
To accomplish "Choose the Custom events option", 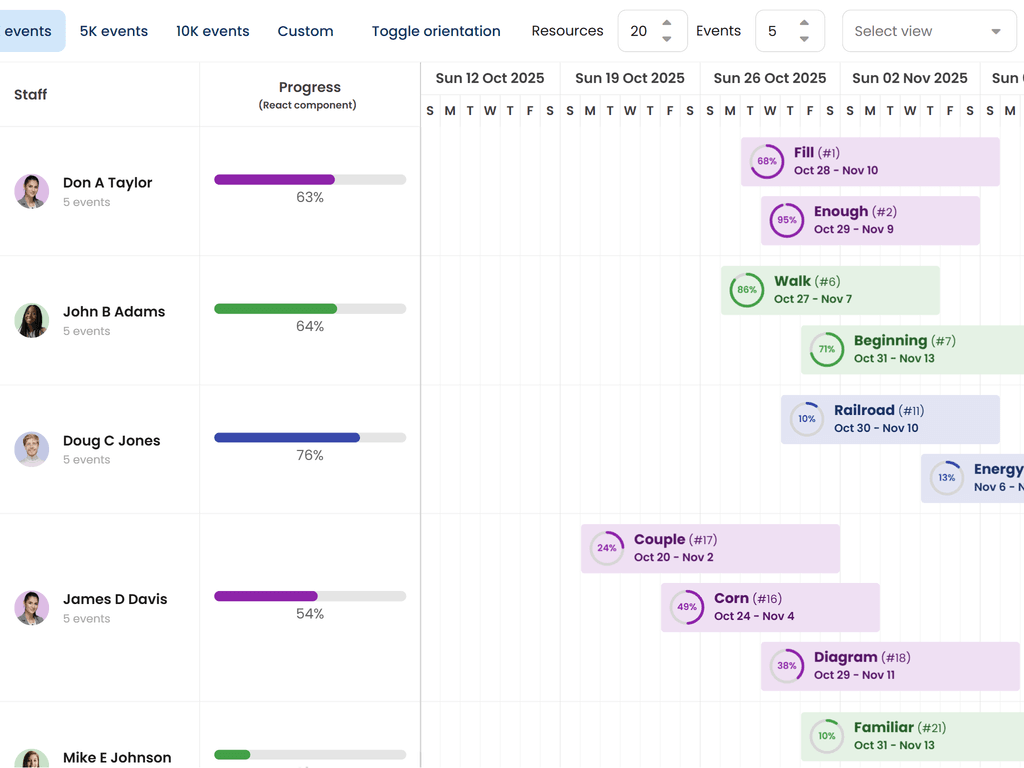I will click(305, 31).
